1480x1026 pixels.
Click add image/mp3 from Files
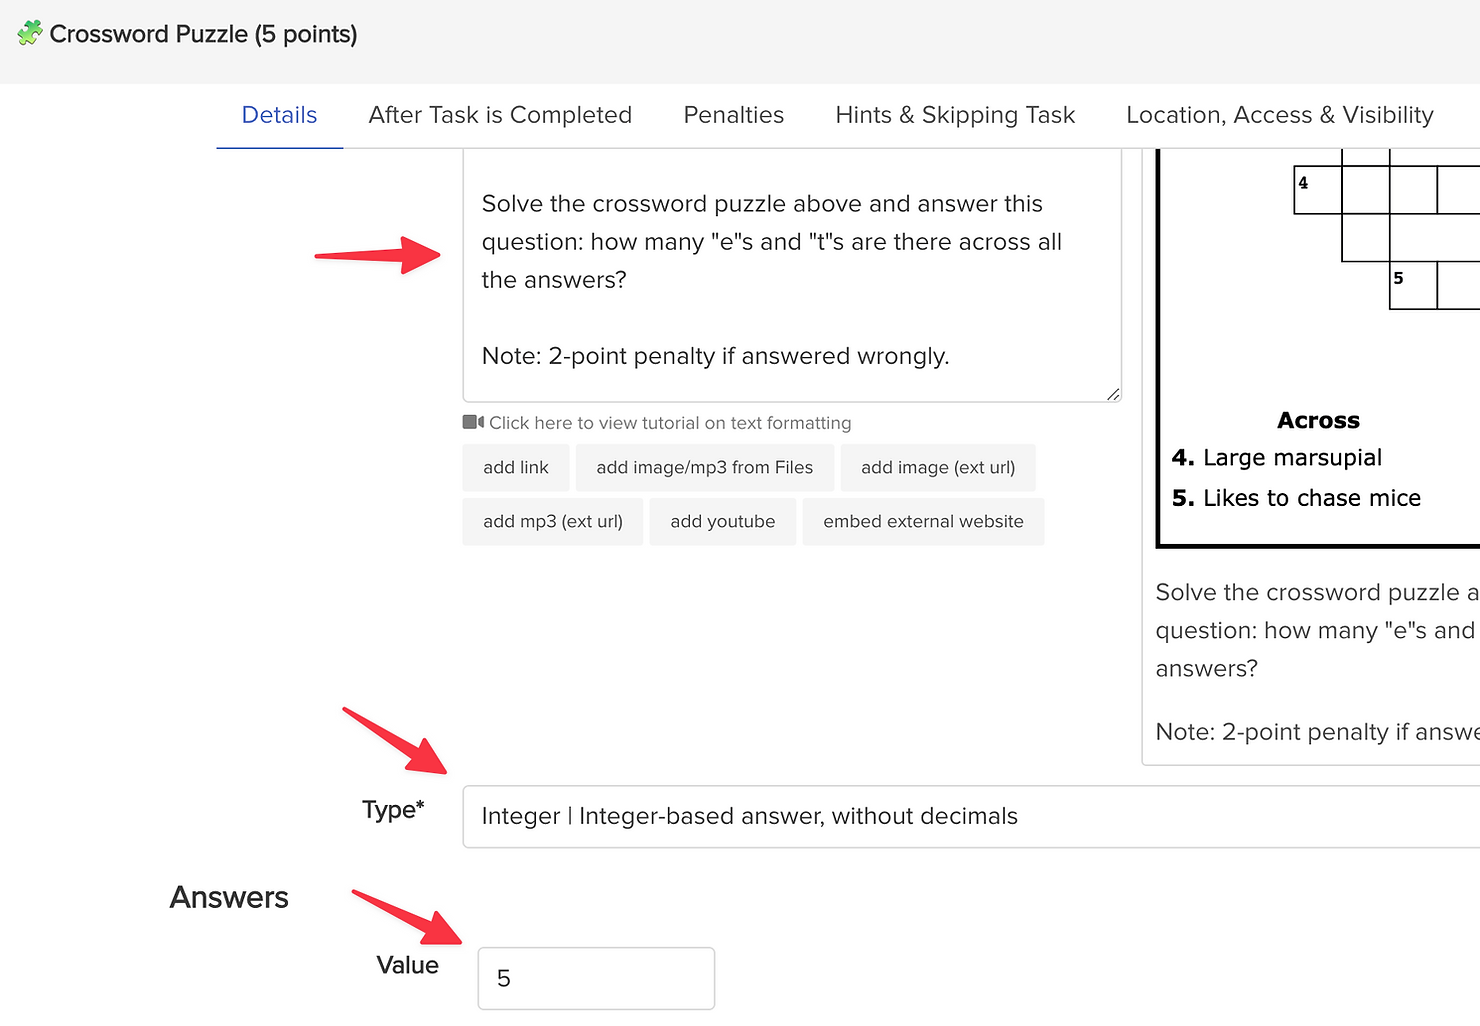704,467
